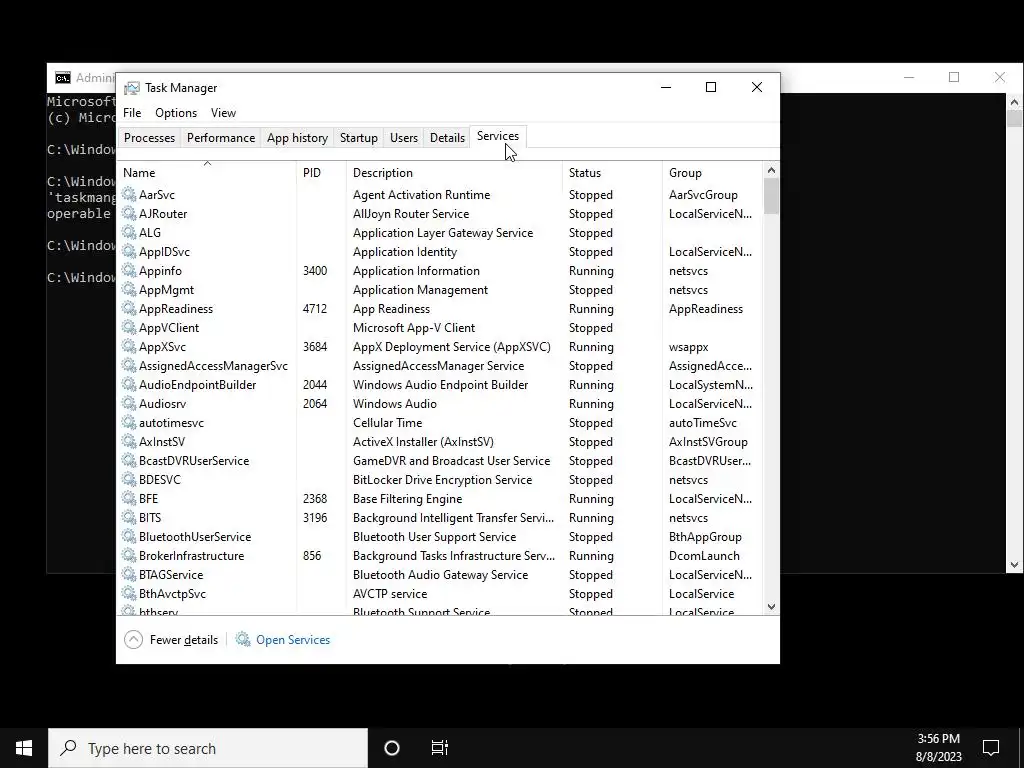This screenshot has height=768, width=1024.
Task: Click the services list scrollbar thumb
Action: [x=771, y=196]
